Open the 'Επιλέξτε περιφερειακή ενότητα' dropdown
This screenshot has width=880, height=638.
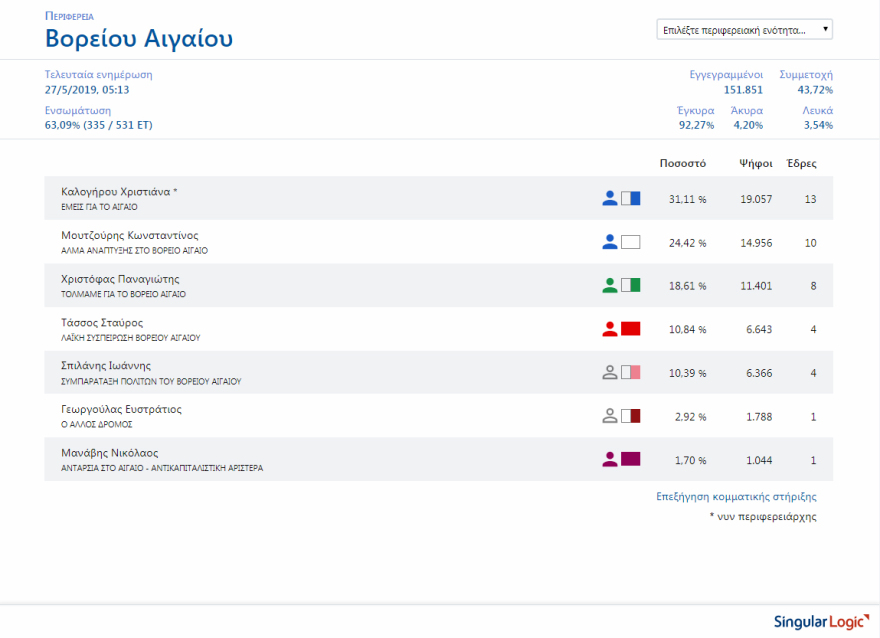click(x=745, y=30)
